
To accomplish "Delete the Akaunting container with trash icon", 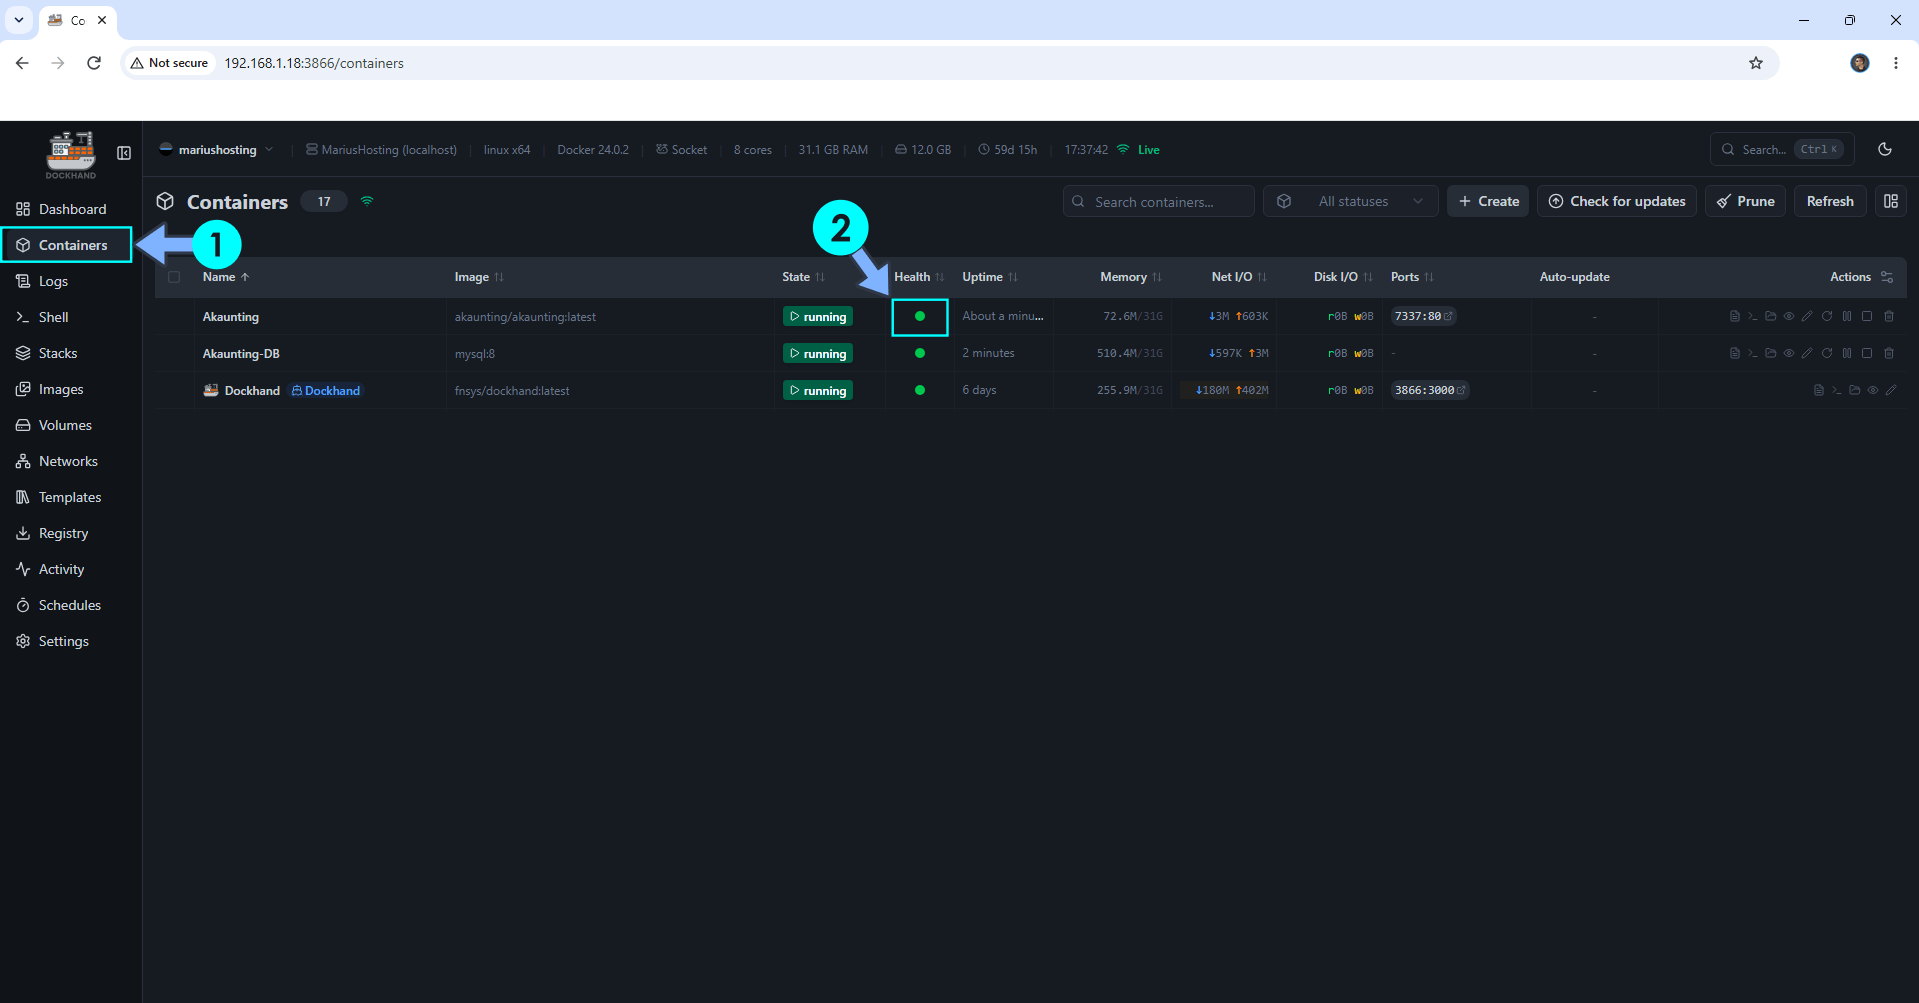I will [1889, 316].
